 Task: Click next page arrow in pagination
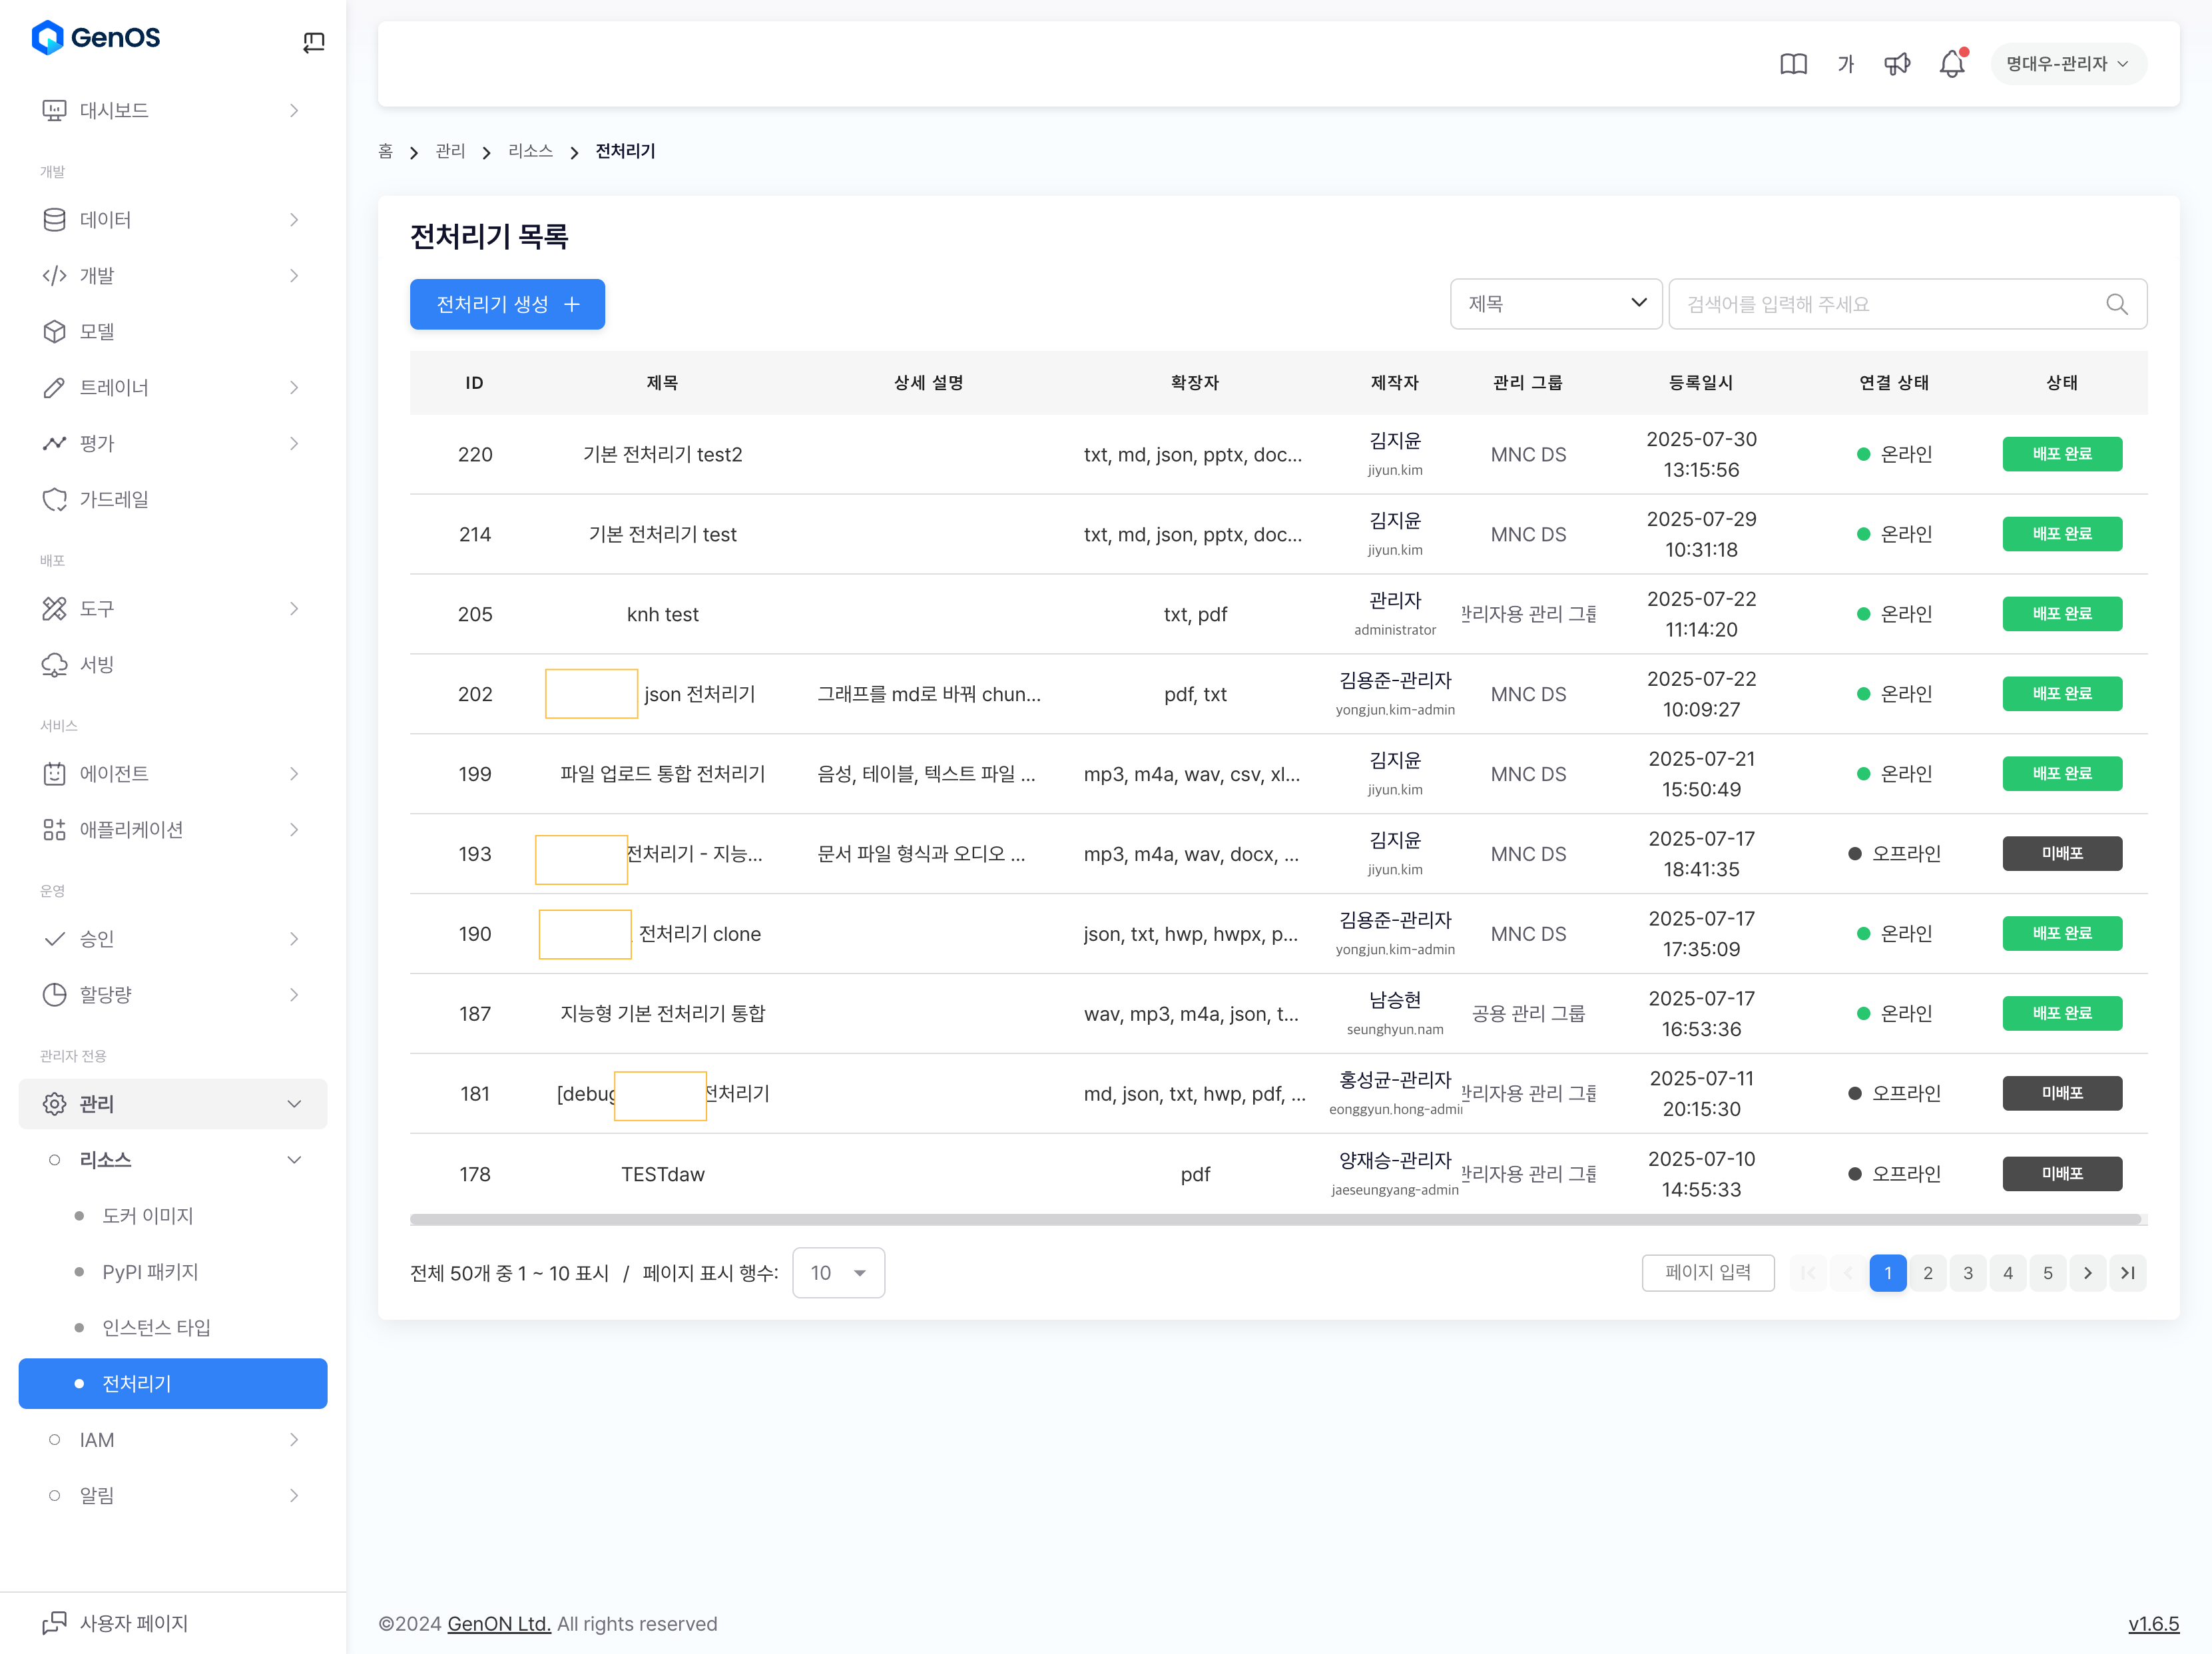point(2087,1273)
